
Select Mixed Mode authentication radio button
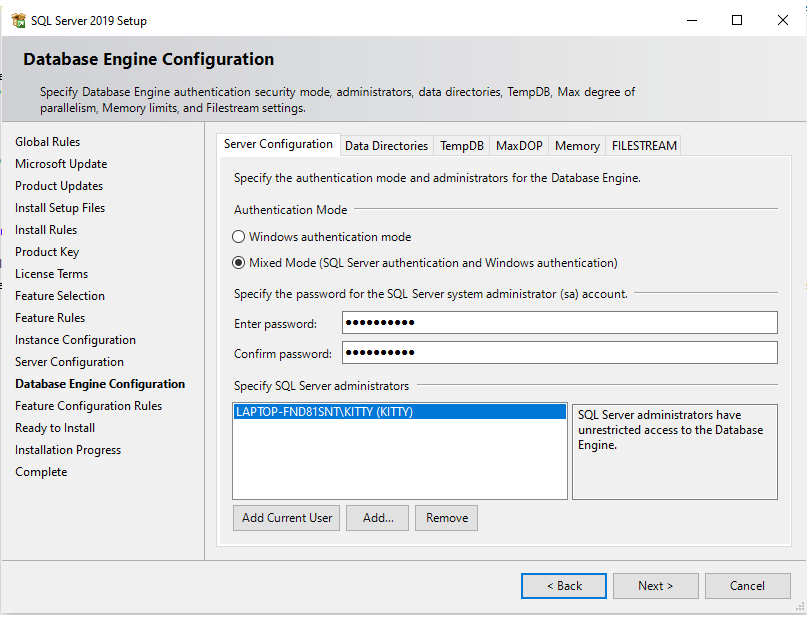click(x=238, y=263)
